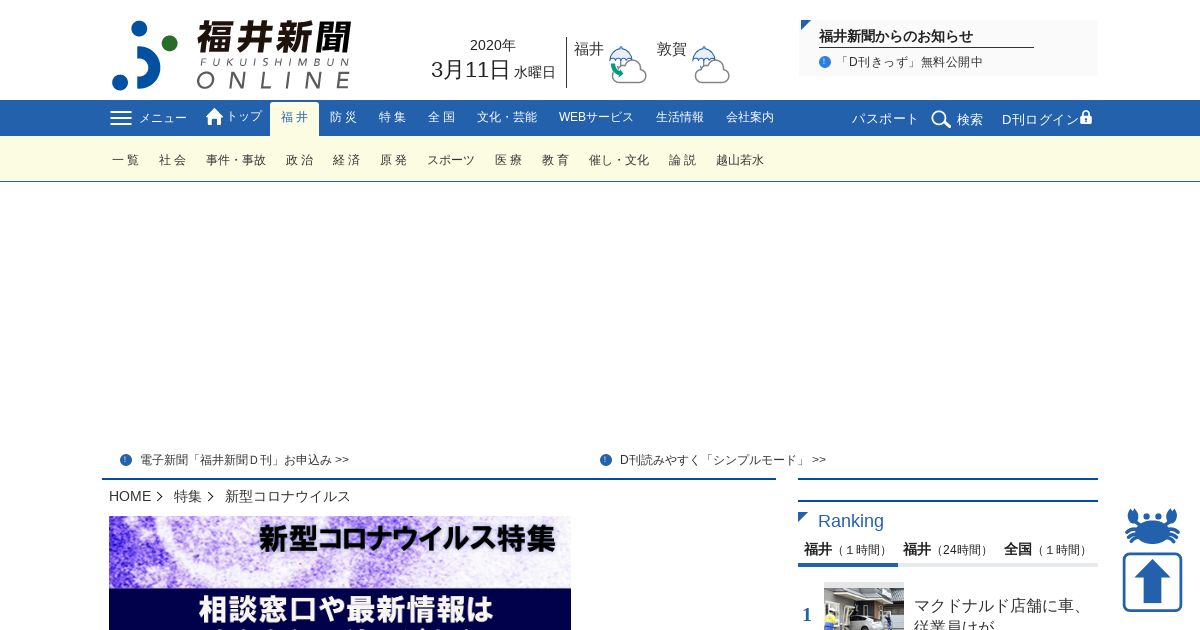Image resolution: width=1200 pixels, height=630 pixels.
Task: Click HOME in the breadcrumb
Action: pyautogui.click(x=130, y=496)
